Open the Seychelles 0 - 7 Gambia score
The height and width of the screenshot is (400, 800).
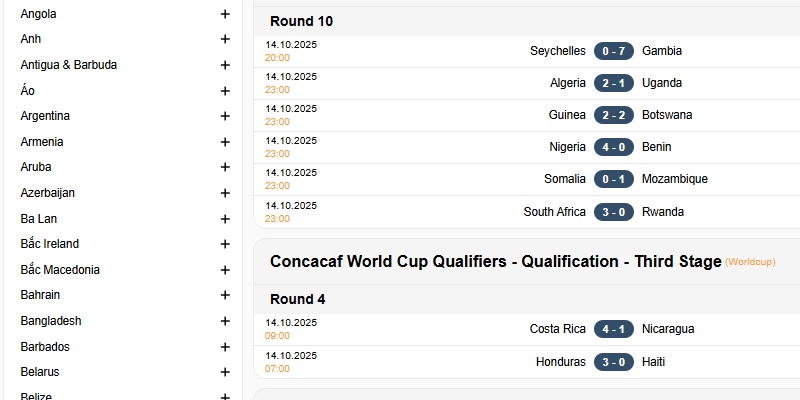pyautogui.click(x=614, y=51)
